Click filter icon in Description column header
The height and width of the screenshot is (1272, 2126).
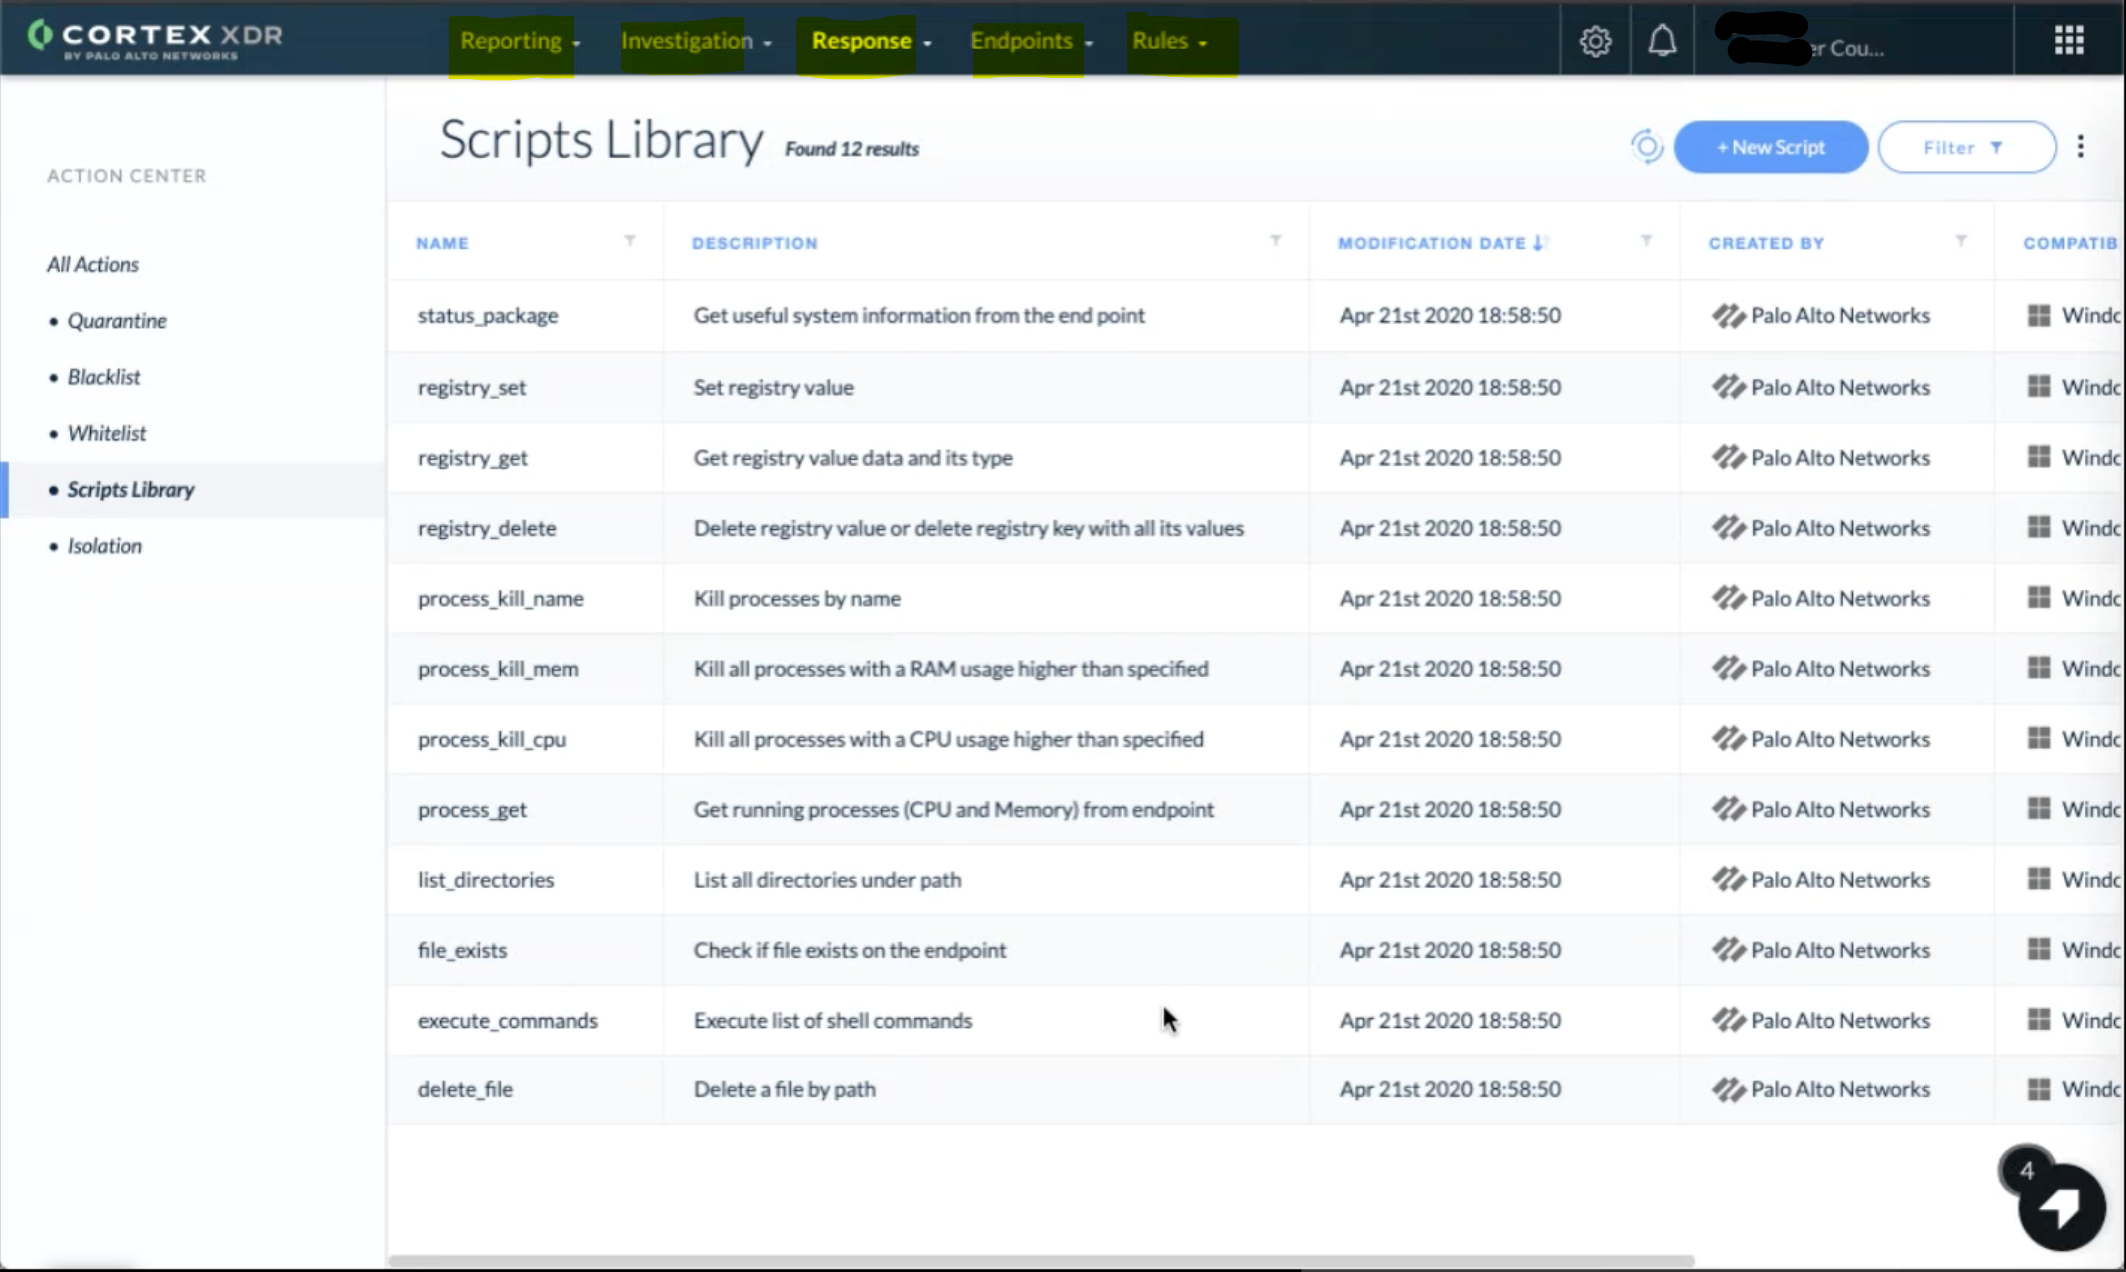pyautogui.click(x=1275, y=241)
